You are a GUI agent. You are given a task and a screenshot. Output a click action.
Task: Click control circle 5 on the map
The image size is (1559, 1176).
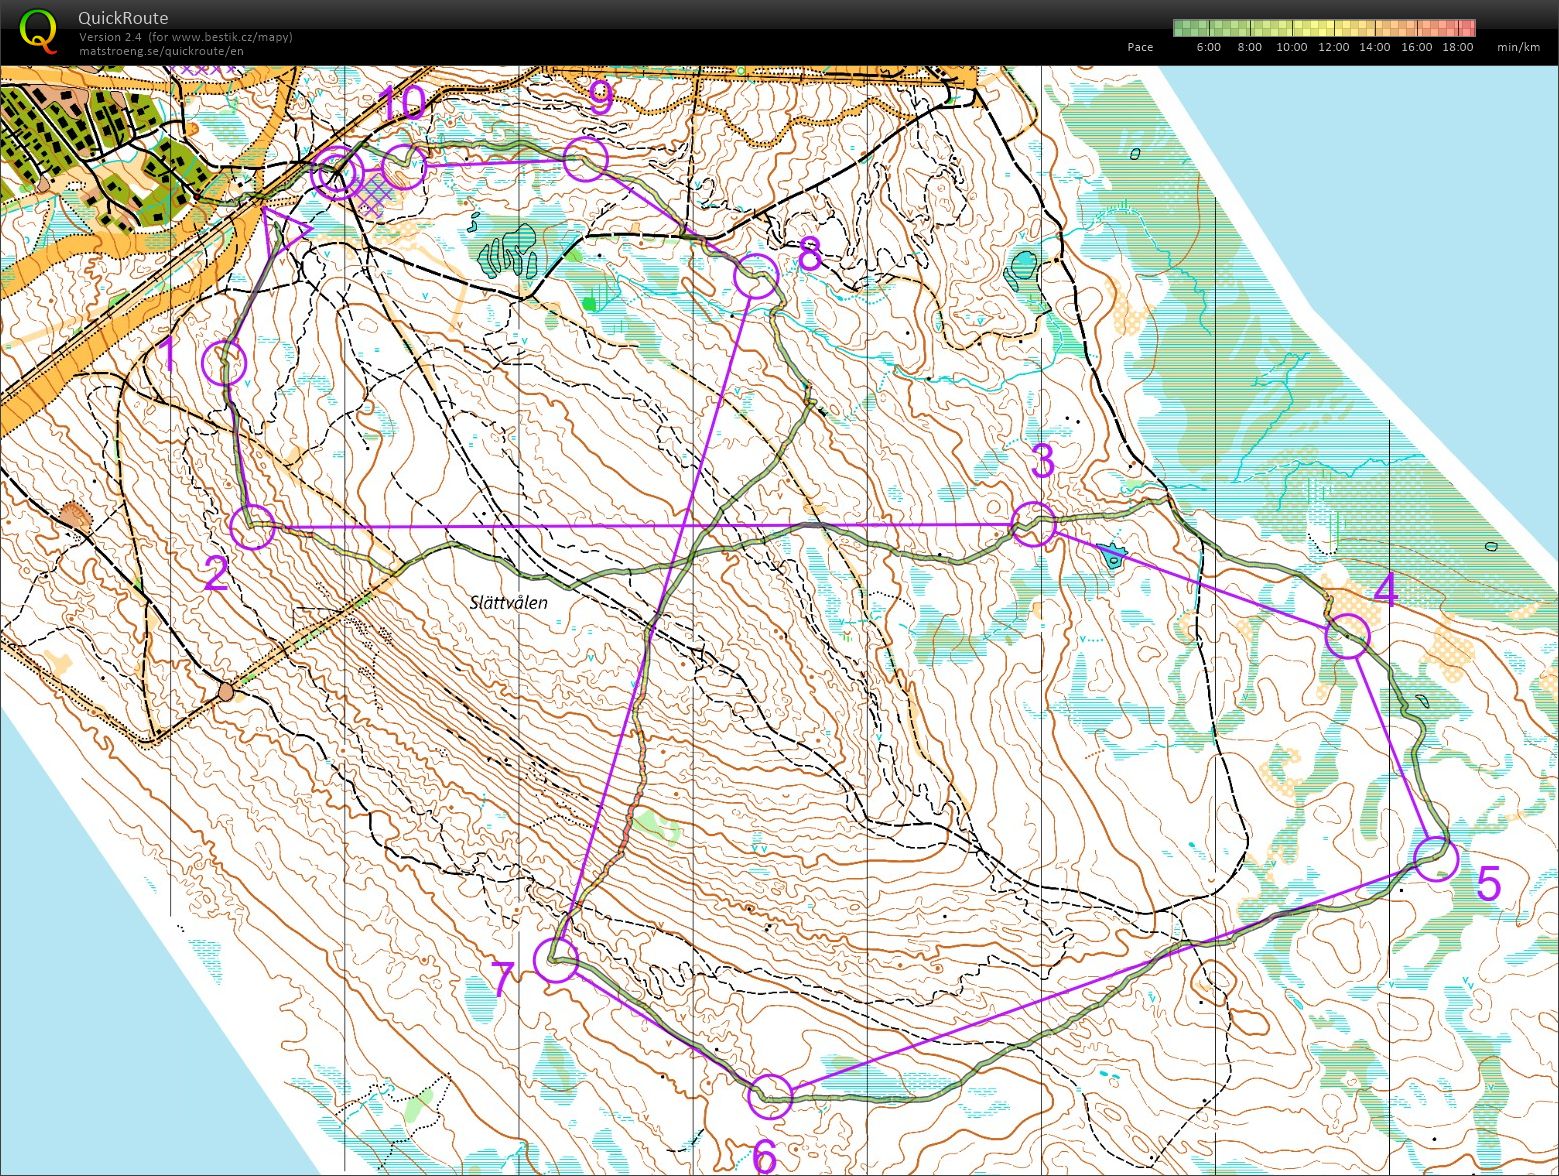(x=1437, y=858)
